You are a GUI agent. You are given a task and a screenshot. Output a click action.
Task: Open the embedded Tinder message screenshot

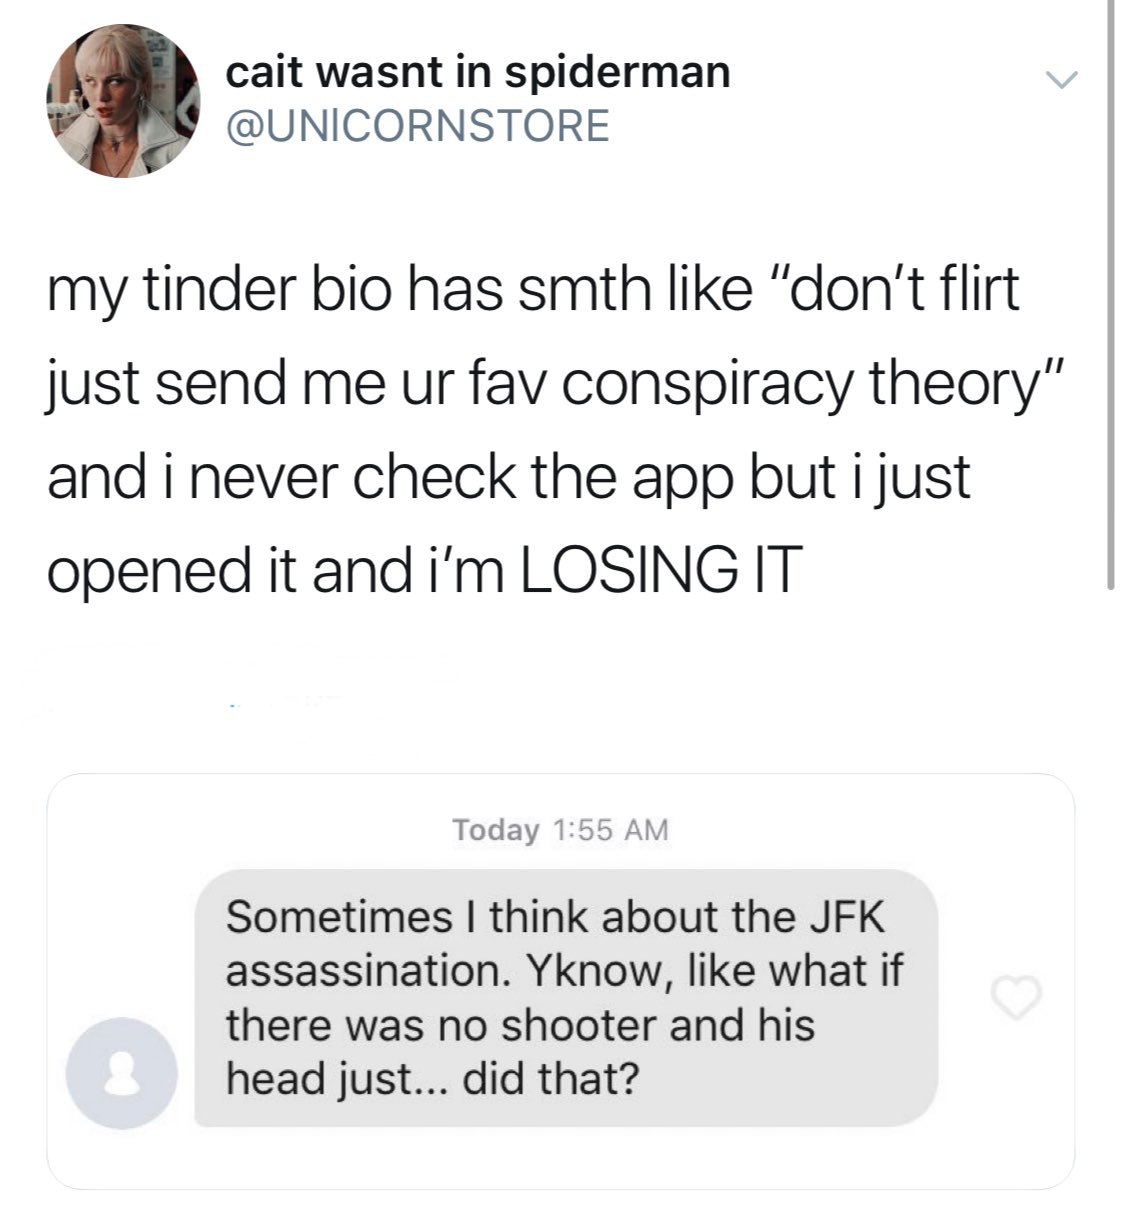click(x=561, y=981)
